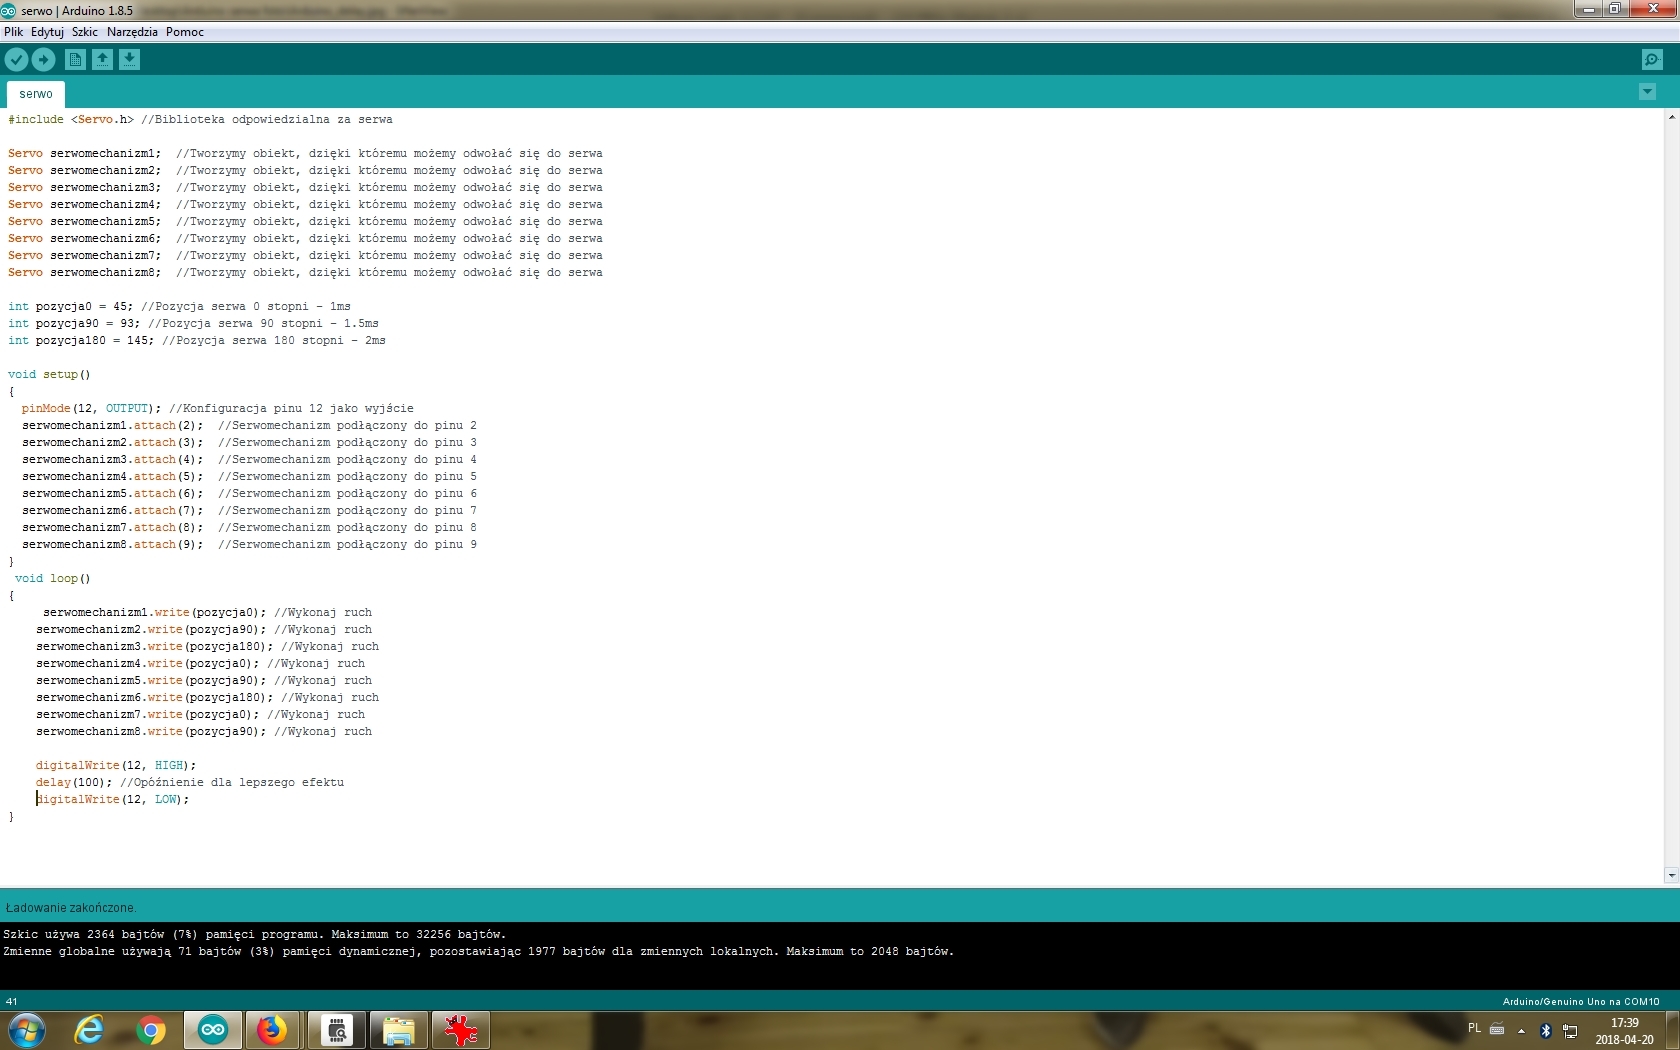Click the editor scrollbar down arrow
The height and width of the screenshot is (1050, 1680).
pos(1671,875)
